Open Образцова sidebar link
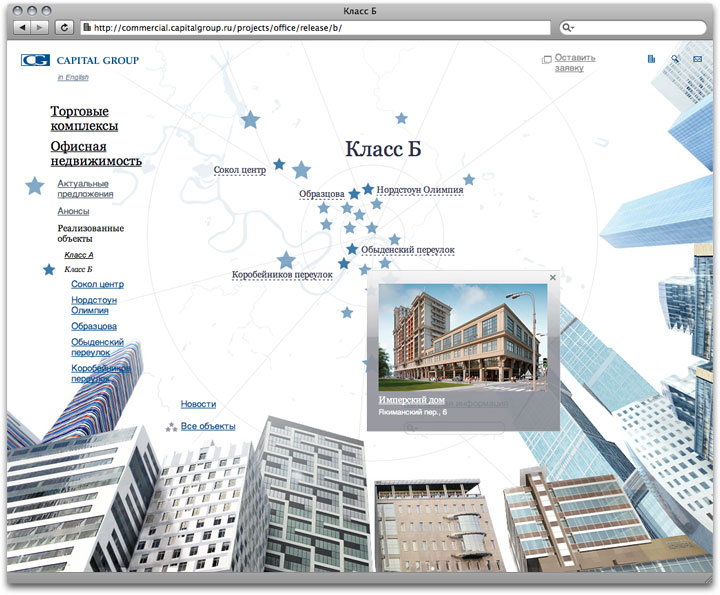This screenshot has height=595, width=720. coord(94,326)
